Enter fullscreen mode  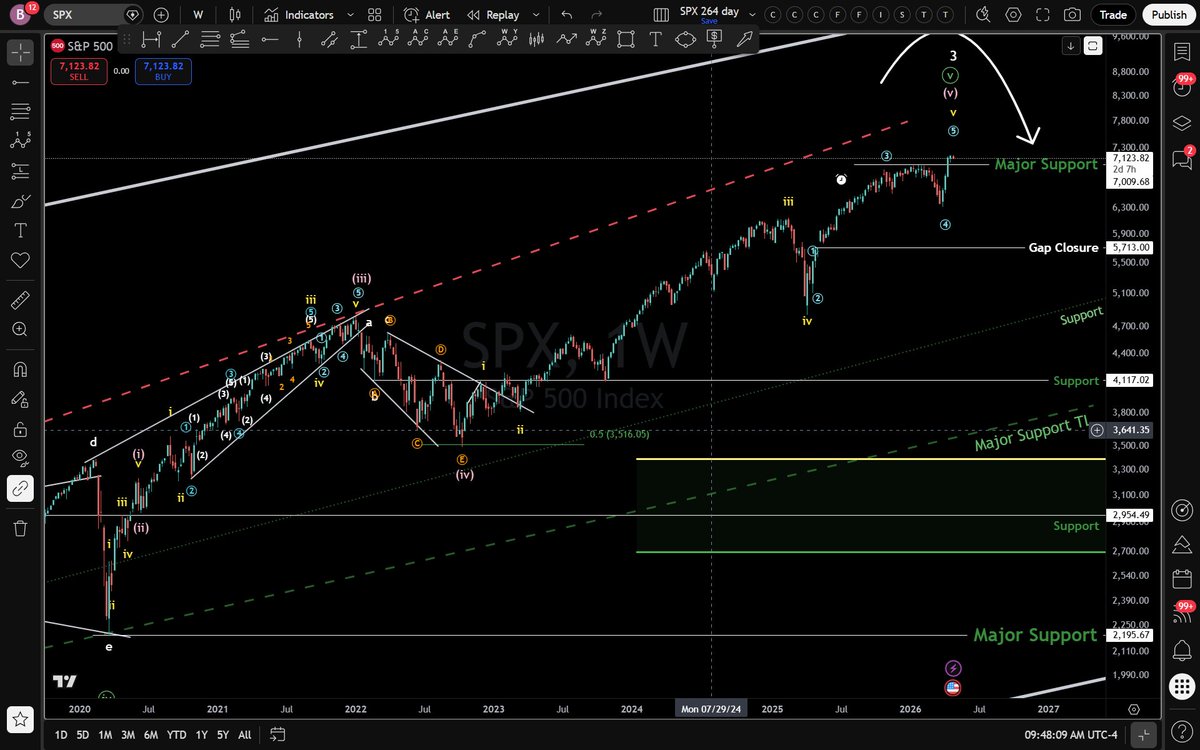[1043, 15]
